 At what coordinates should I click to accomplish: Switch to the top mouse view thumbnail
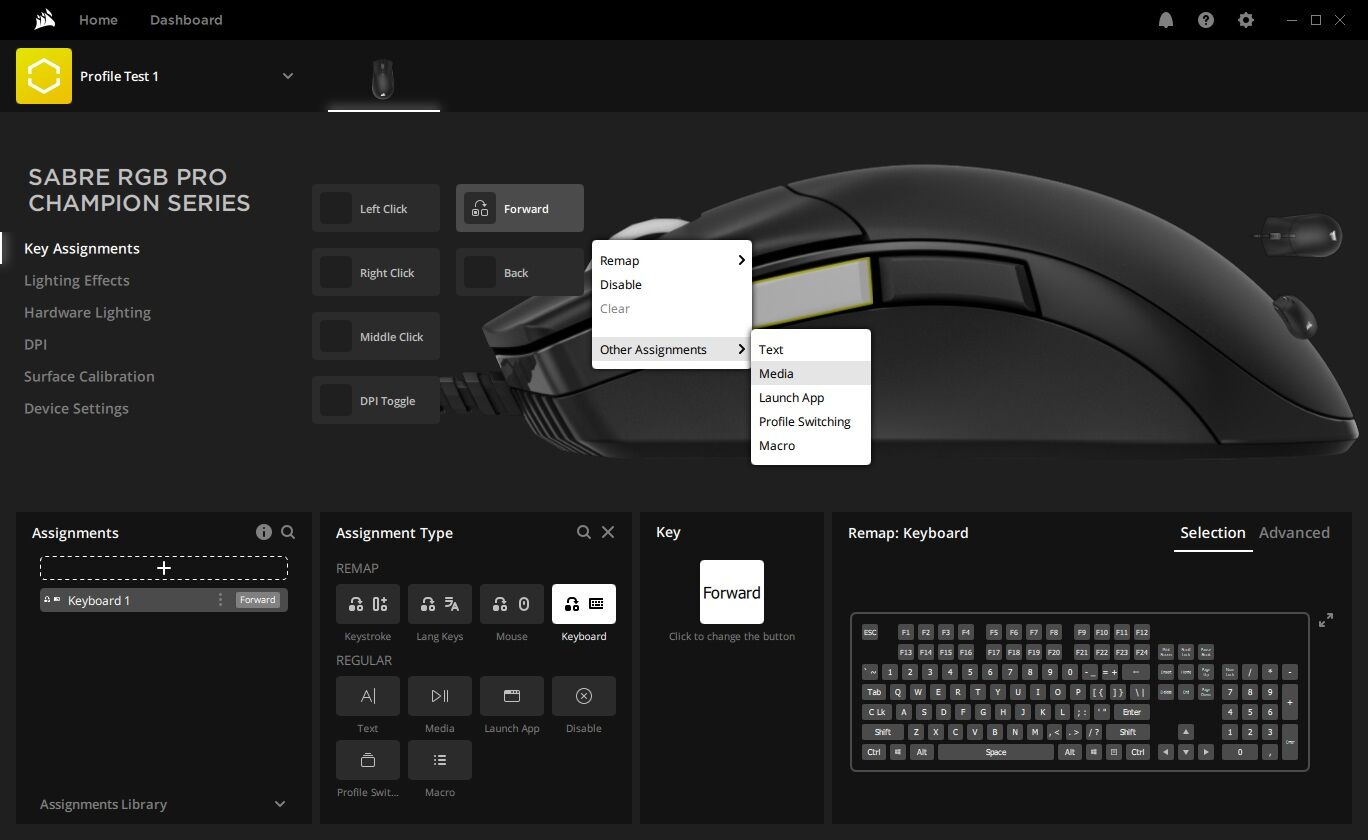(1298, 234)
